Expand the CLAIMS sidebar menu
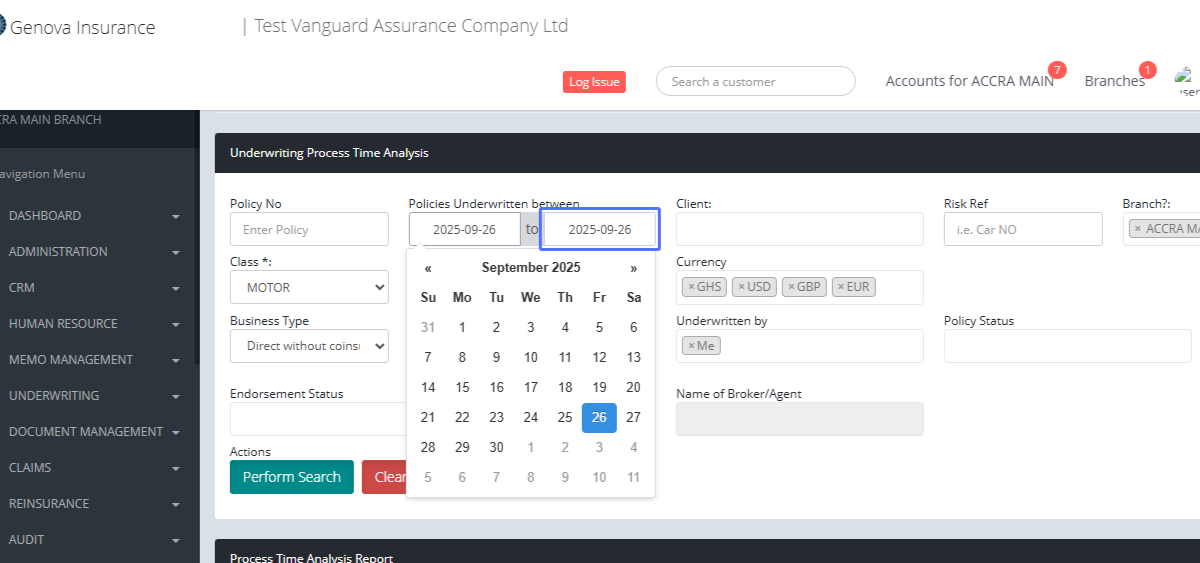 pos(94,468)
